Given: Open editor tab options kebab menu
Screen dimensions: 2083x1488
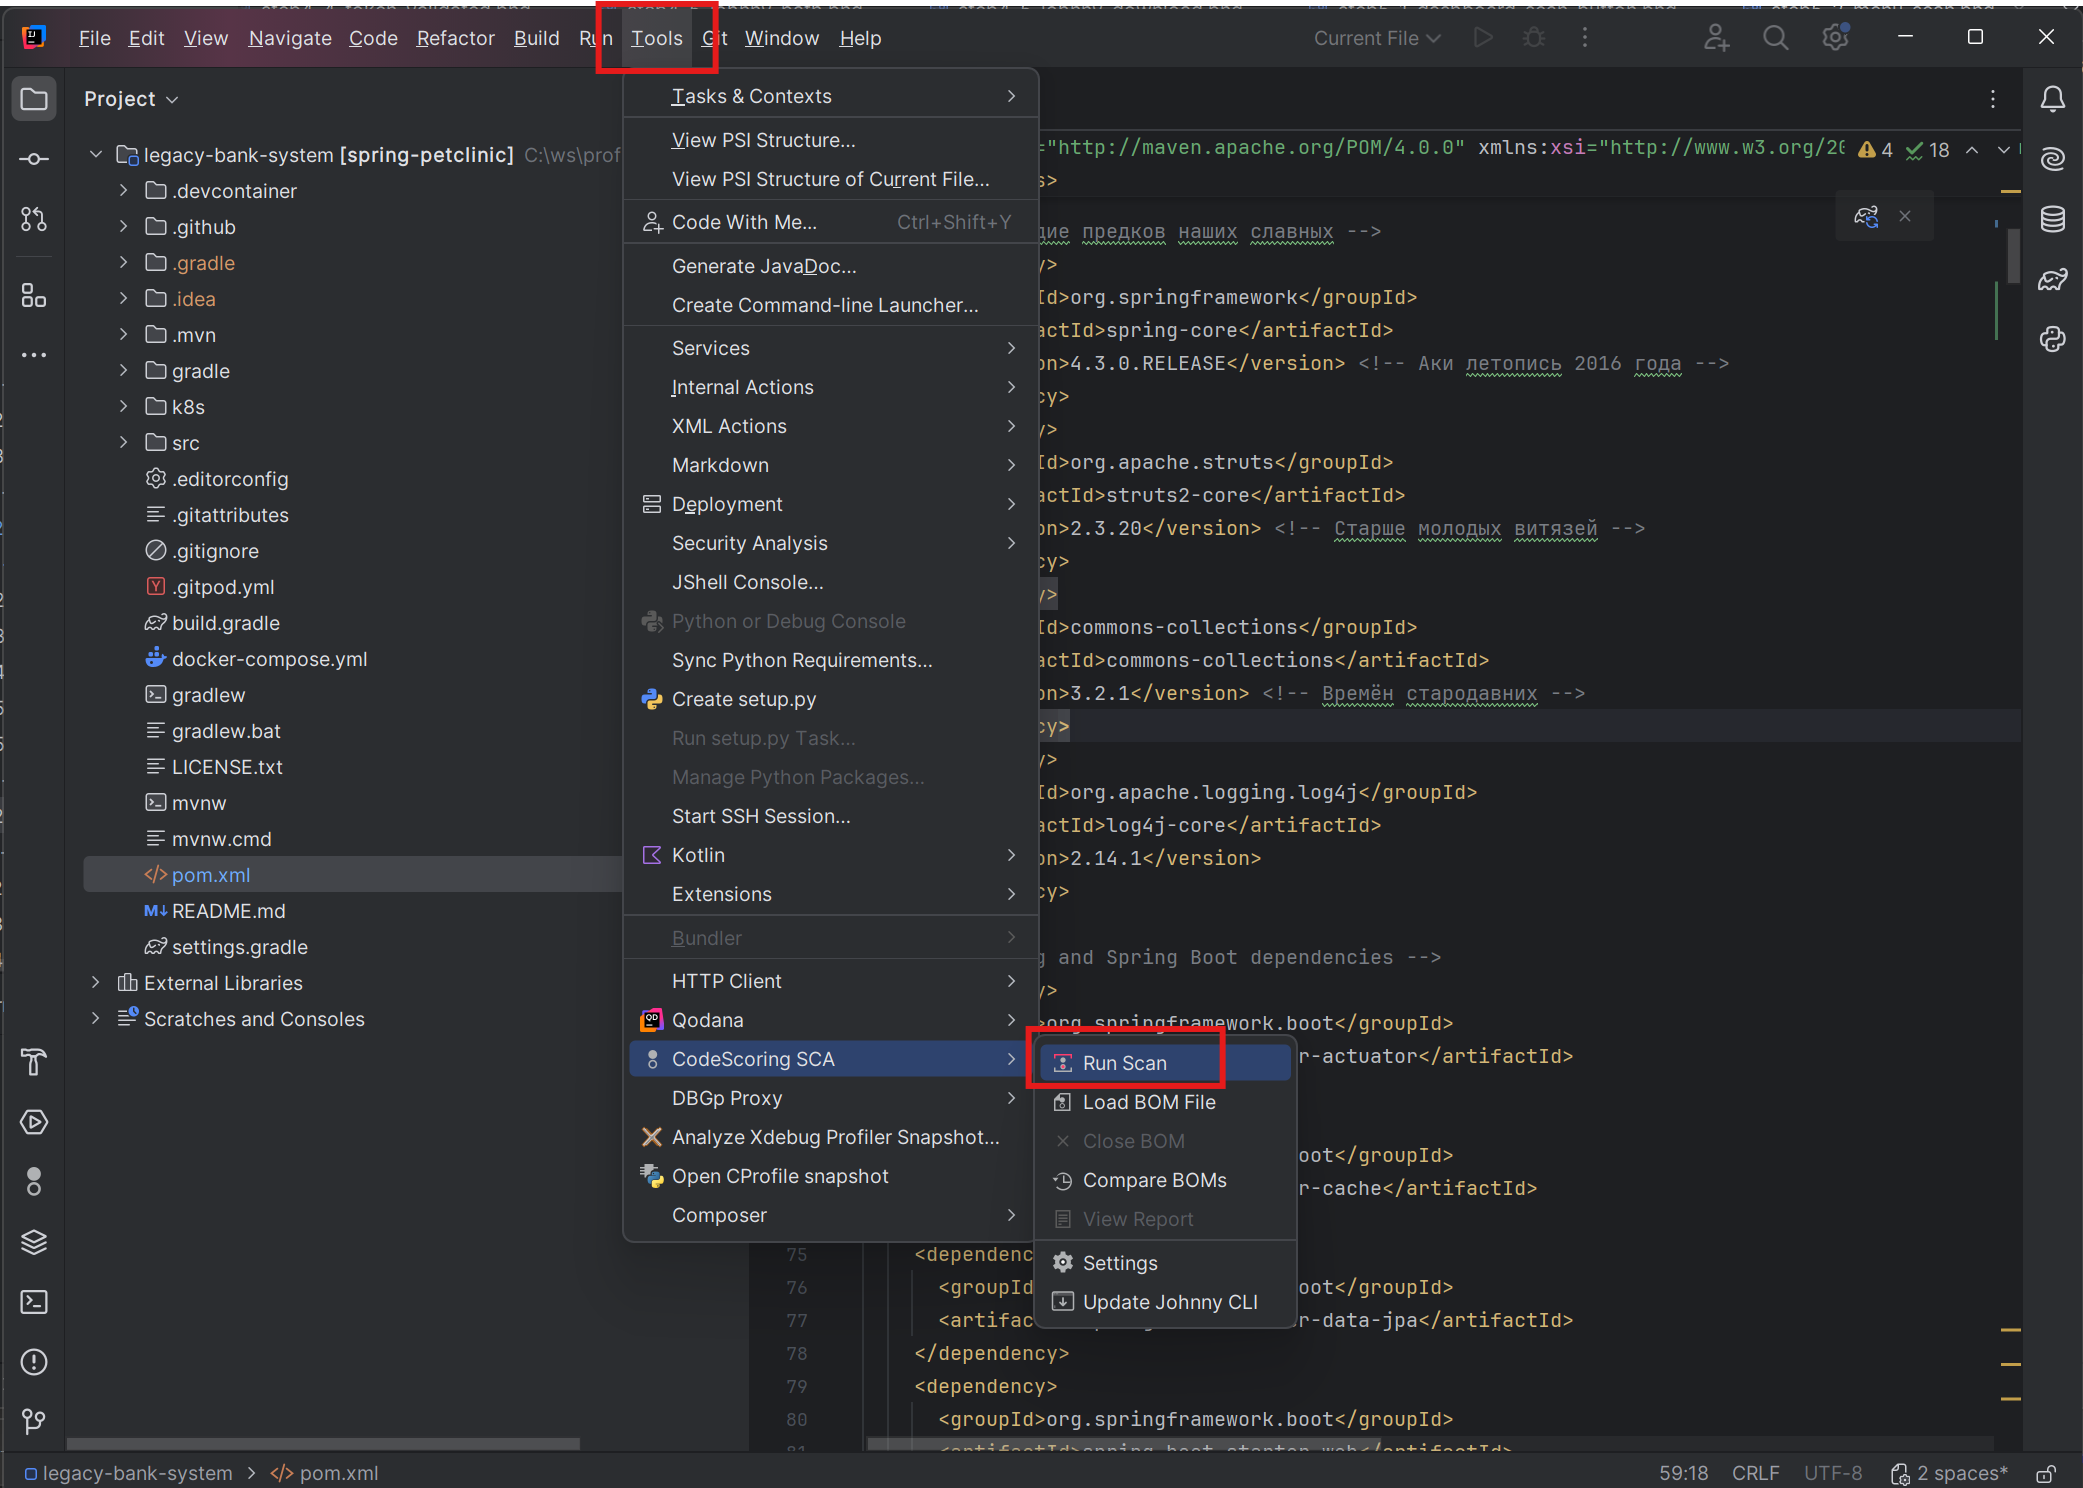Looking at the screenshot, I should point(1993,99).
